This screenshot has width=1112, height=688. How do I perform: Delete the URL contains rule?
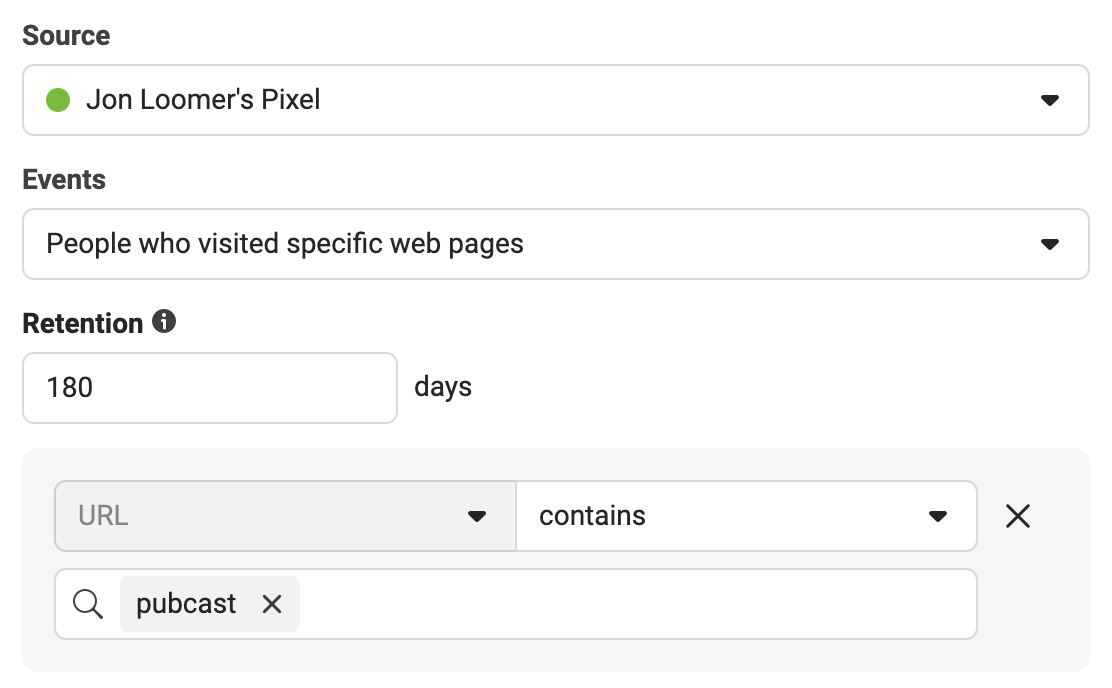tap(1018, 516)
